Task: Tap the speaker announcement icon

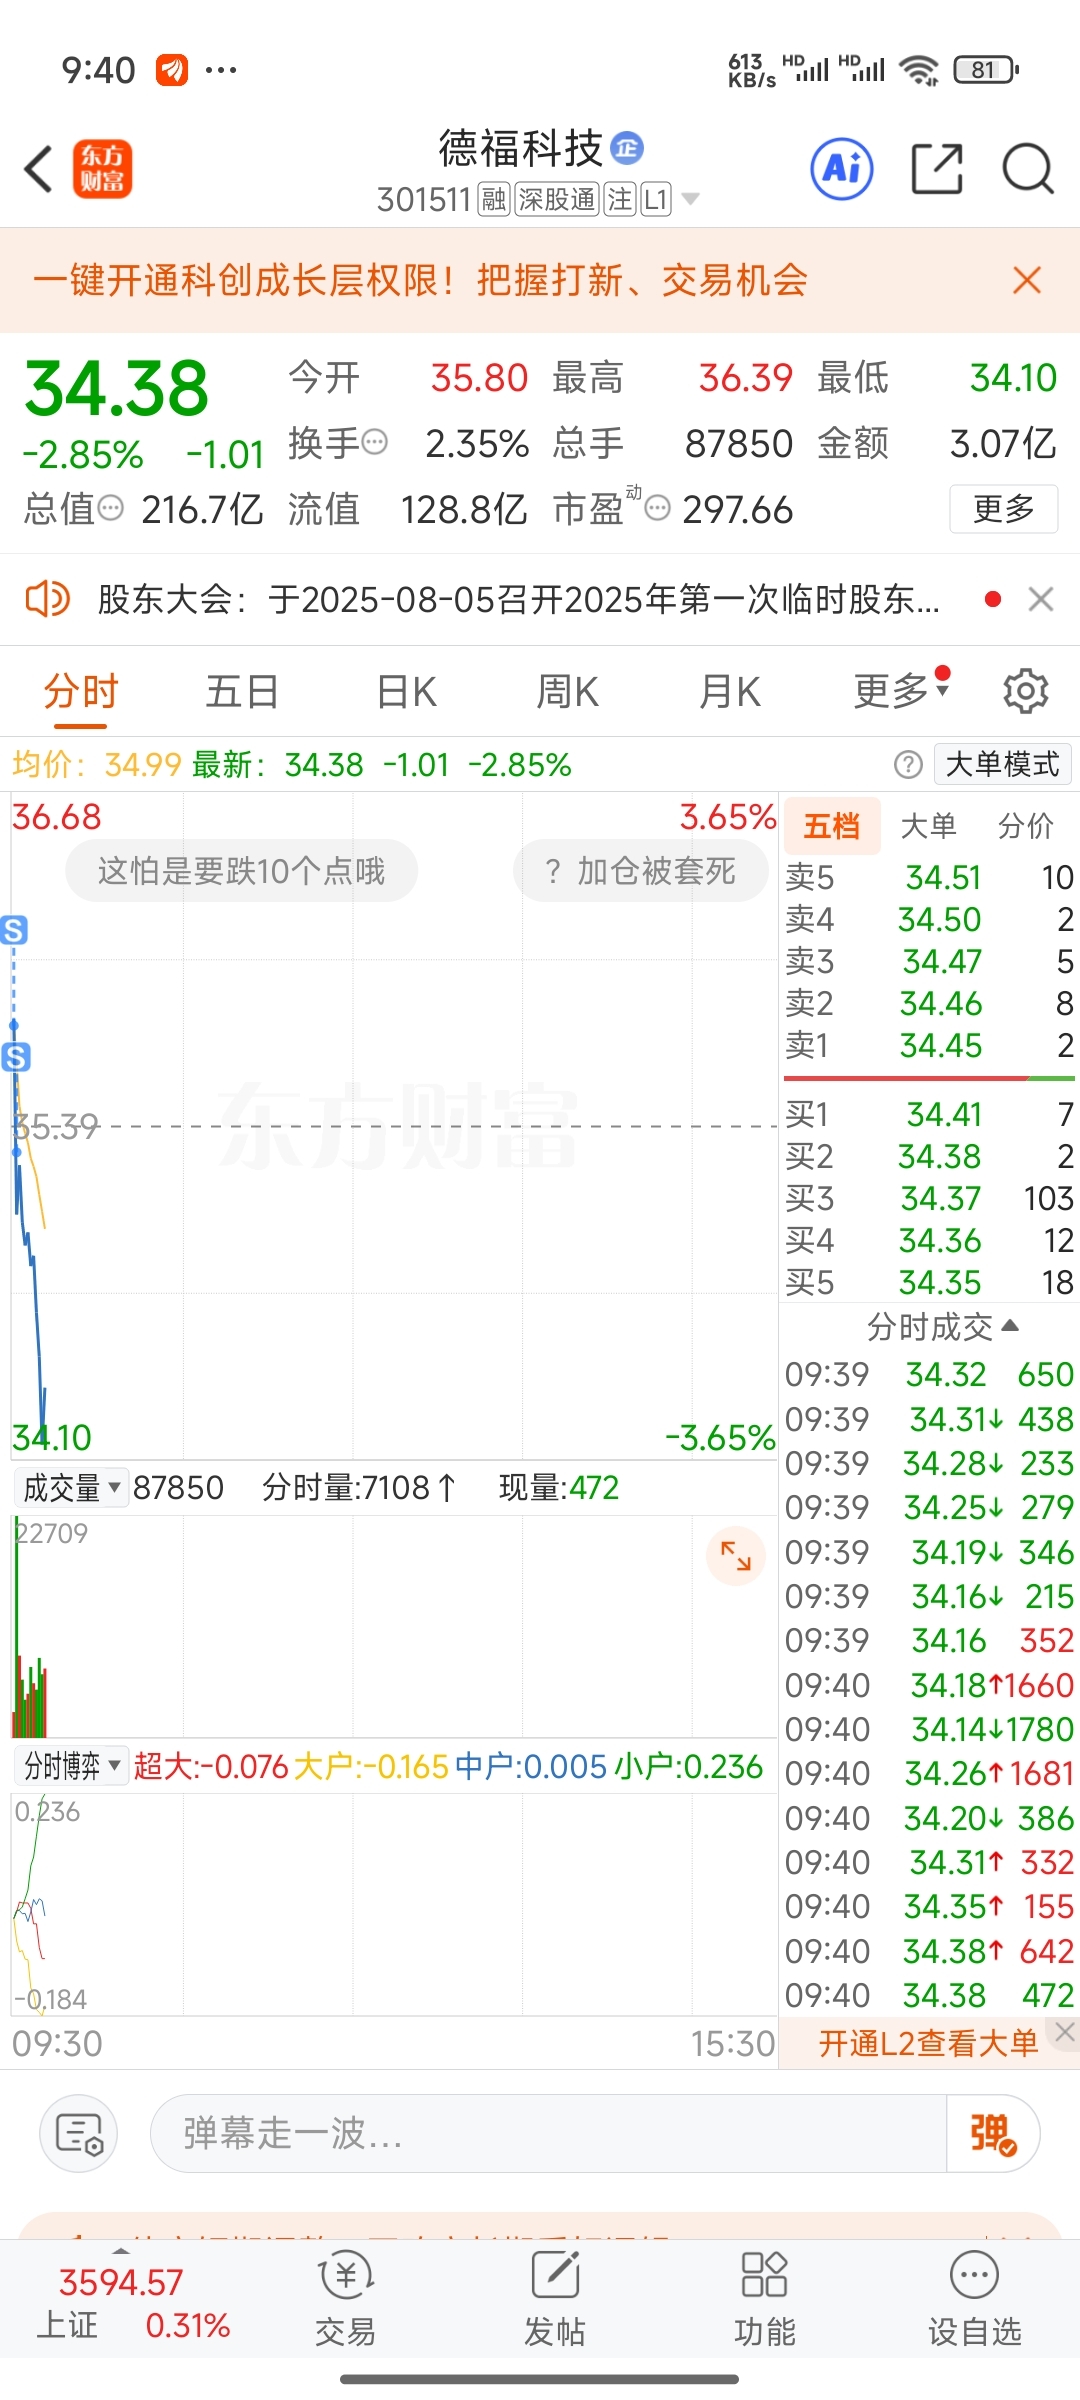Action: tap(47, 599)
